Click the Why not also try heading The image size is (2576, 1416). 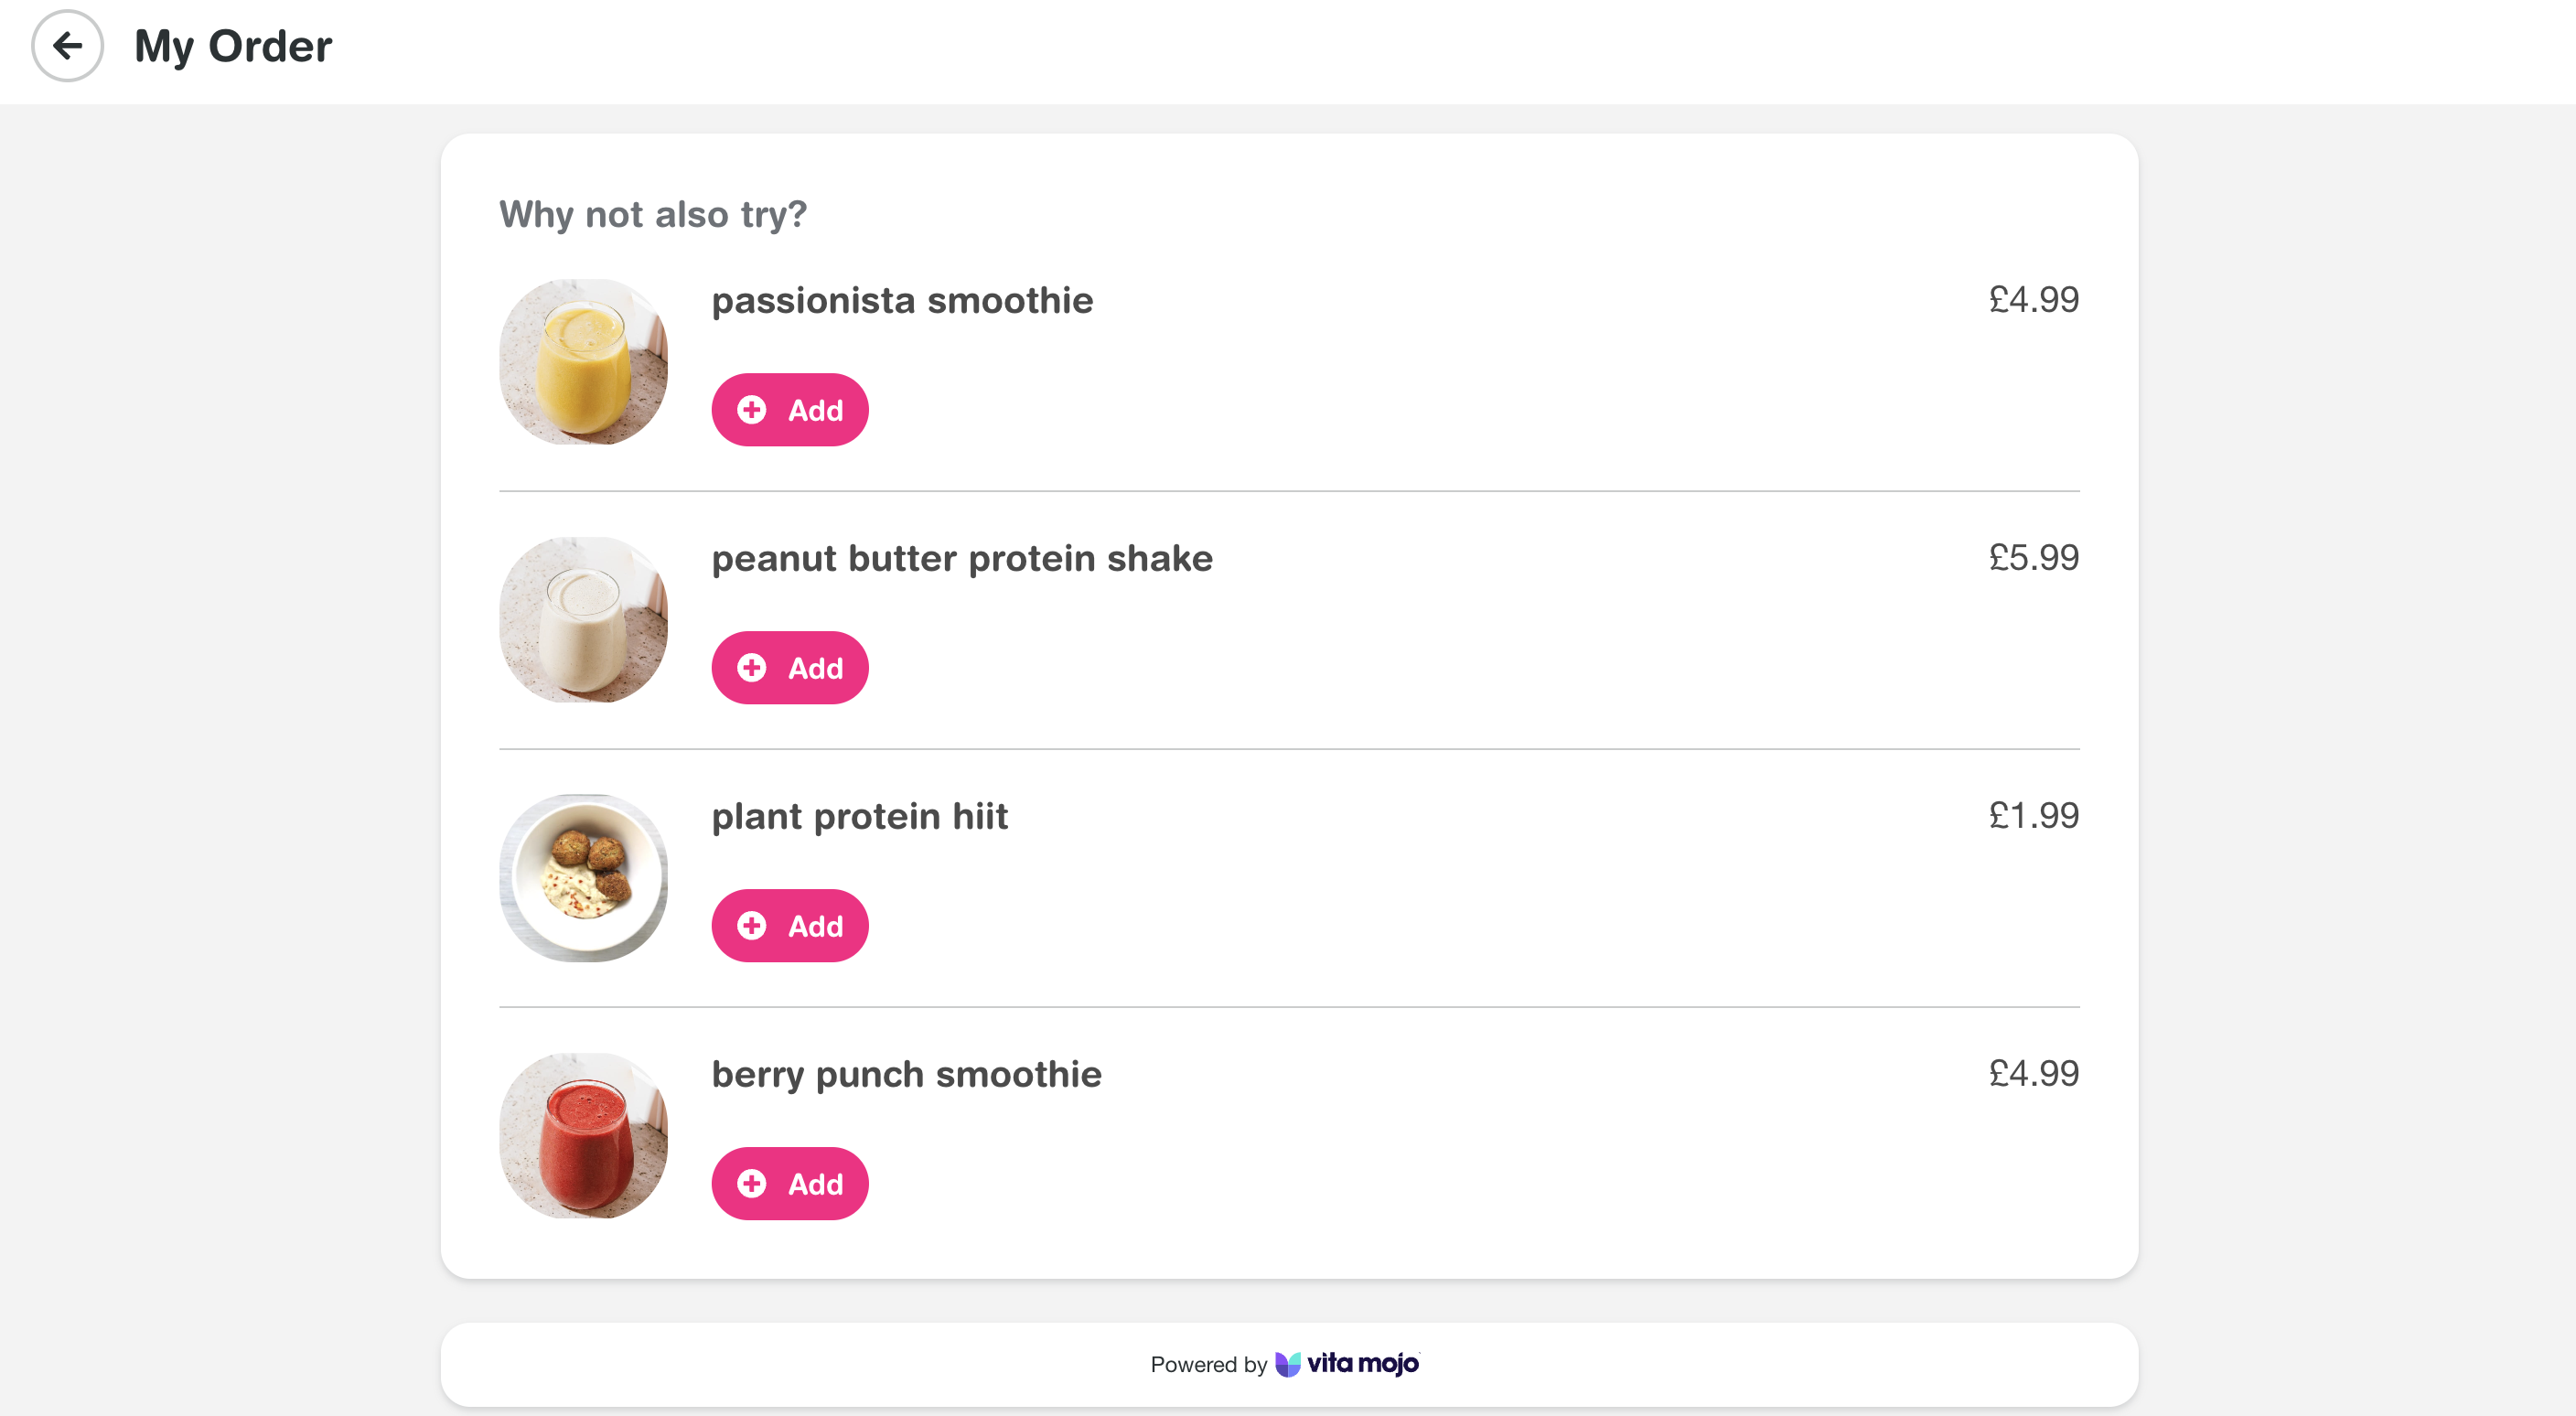click(652, 213)
